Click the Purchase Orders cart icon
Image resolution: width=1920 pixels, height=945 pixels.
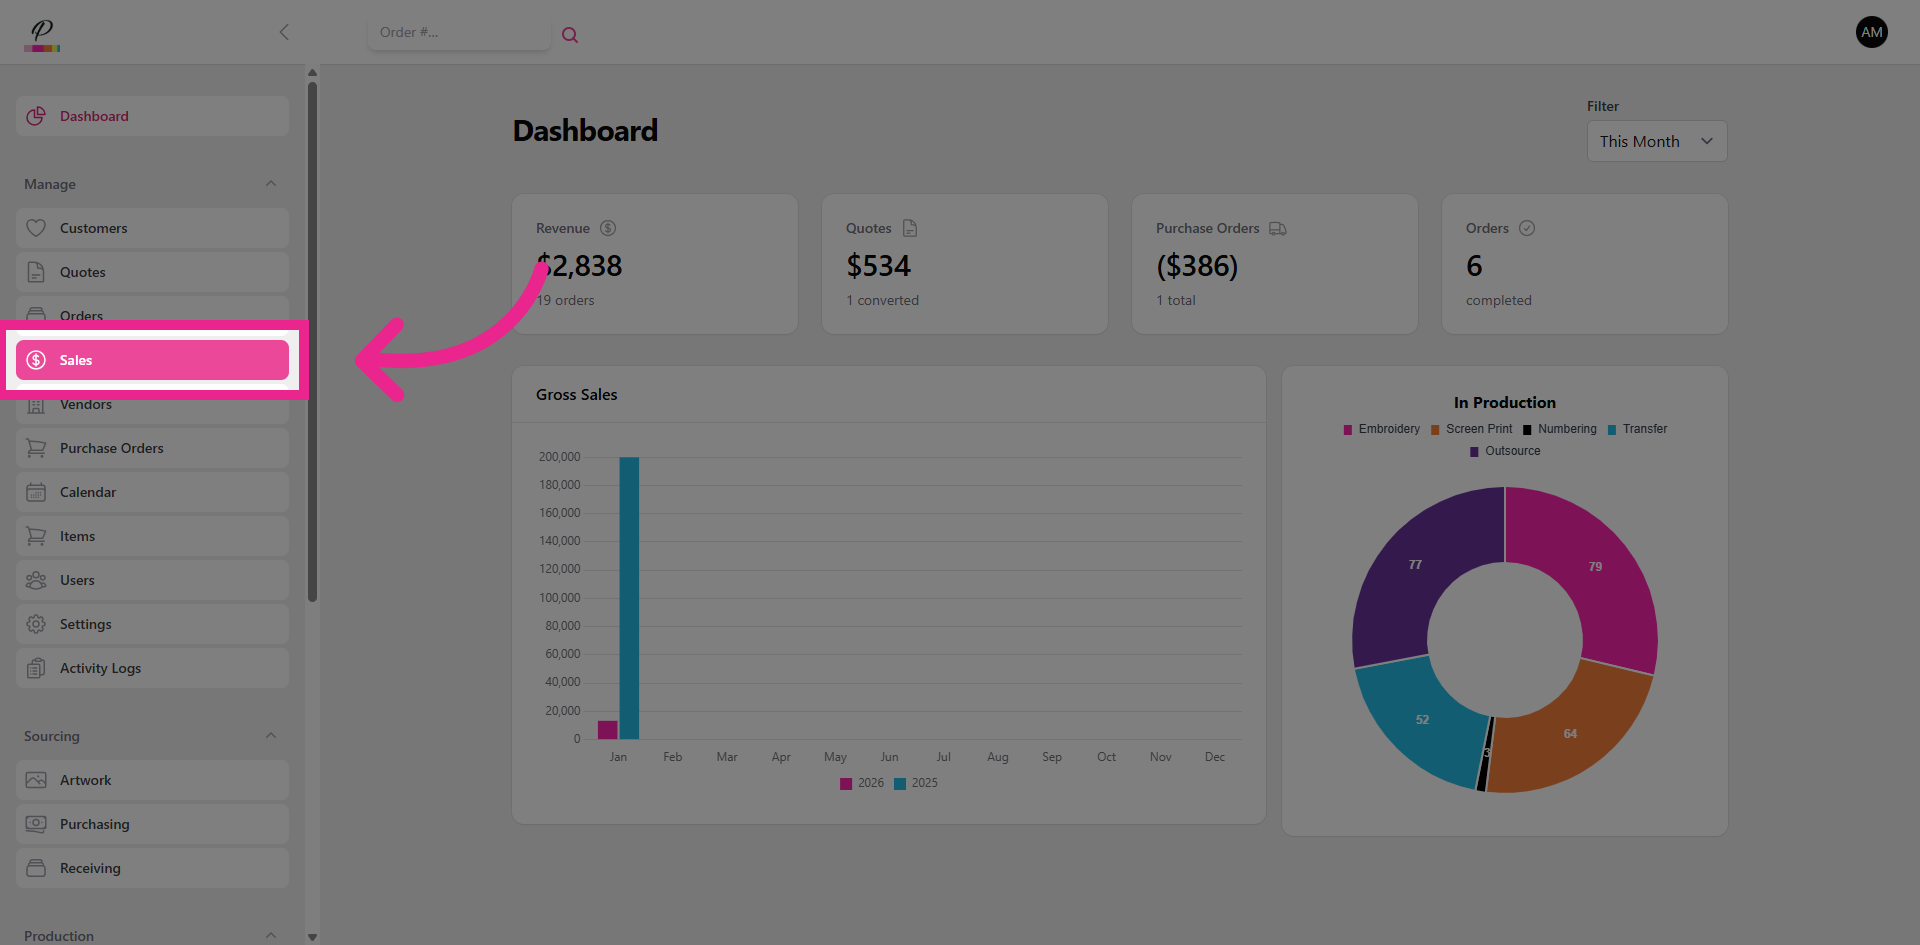[x=36, y=448]
